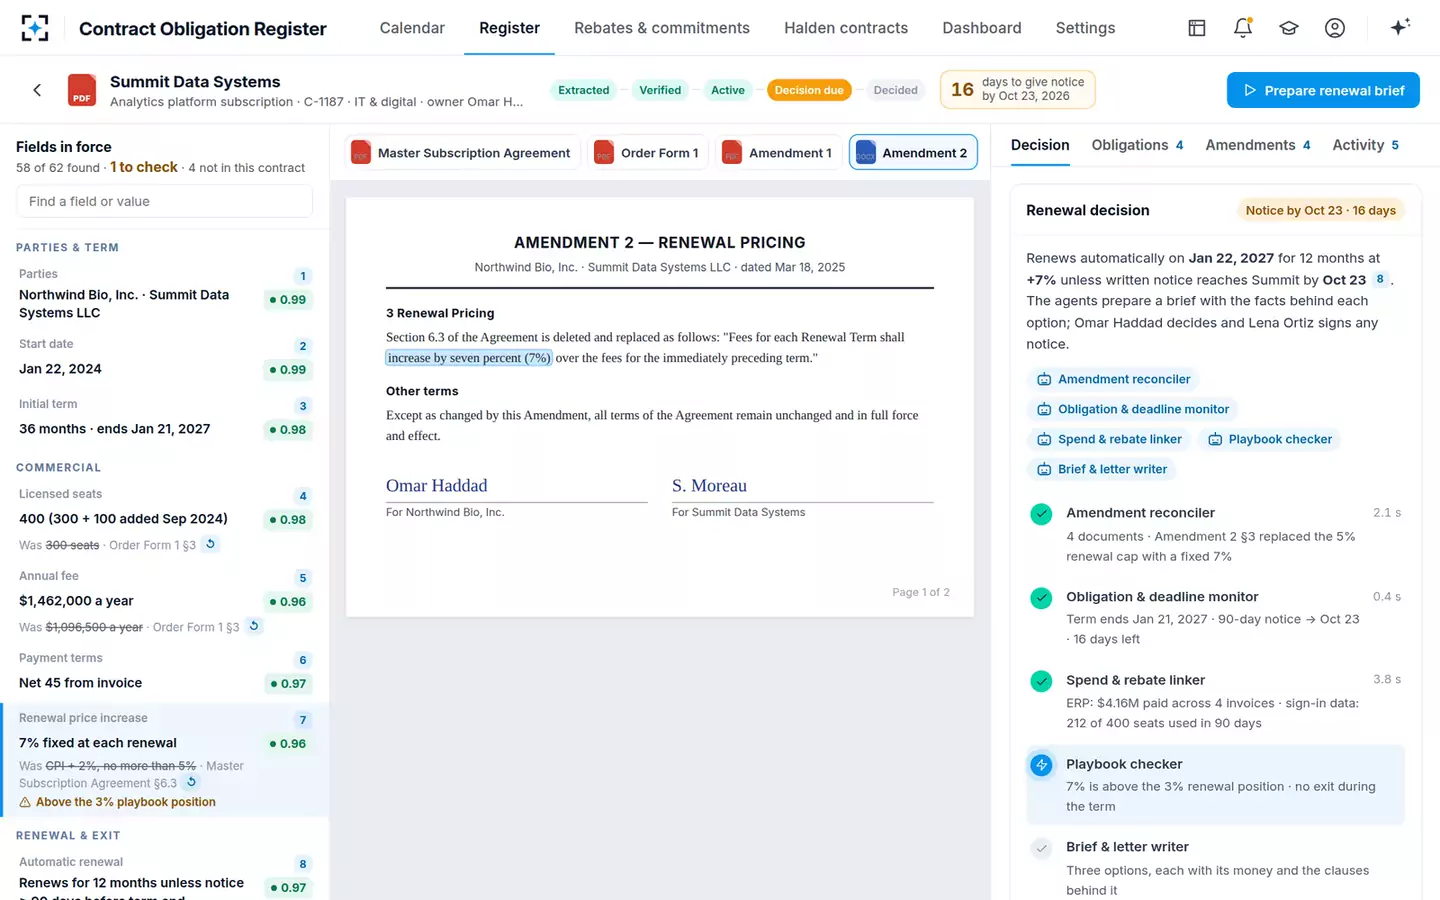Open the Order Form 1 document tab
The width and height of the screenshot is (1440, 900).
coord(648,153)
